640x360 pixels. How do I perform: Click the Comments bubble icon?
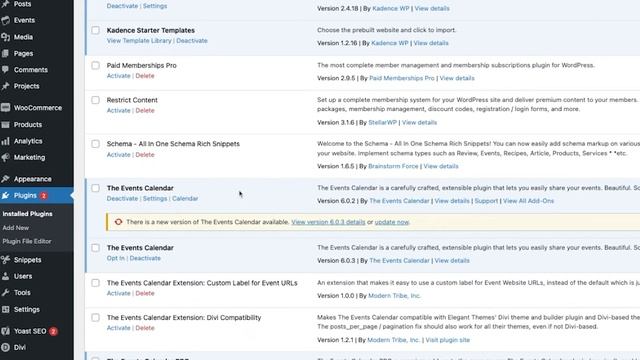(x=5, y=70)
